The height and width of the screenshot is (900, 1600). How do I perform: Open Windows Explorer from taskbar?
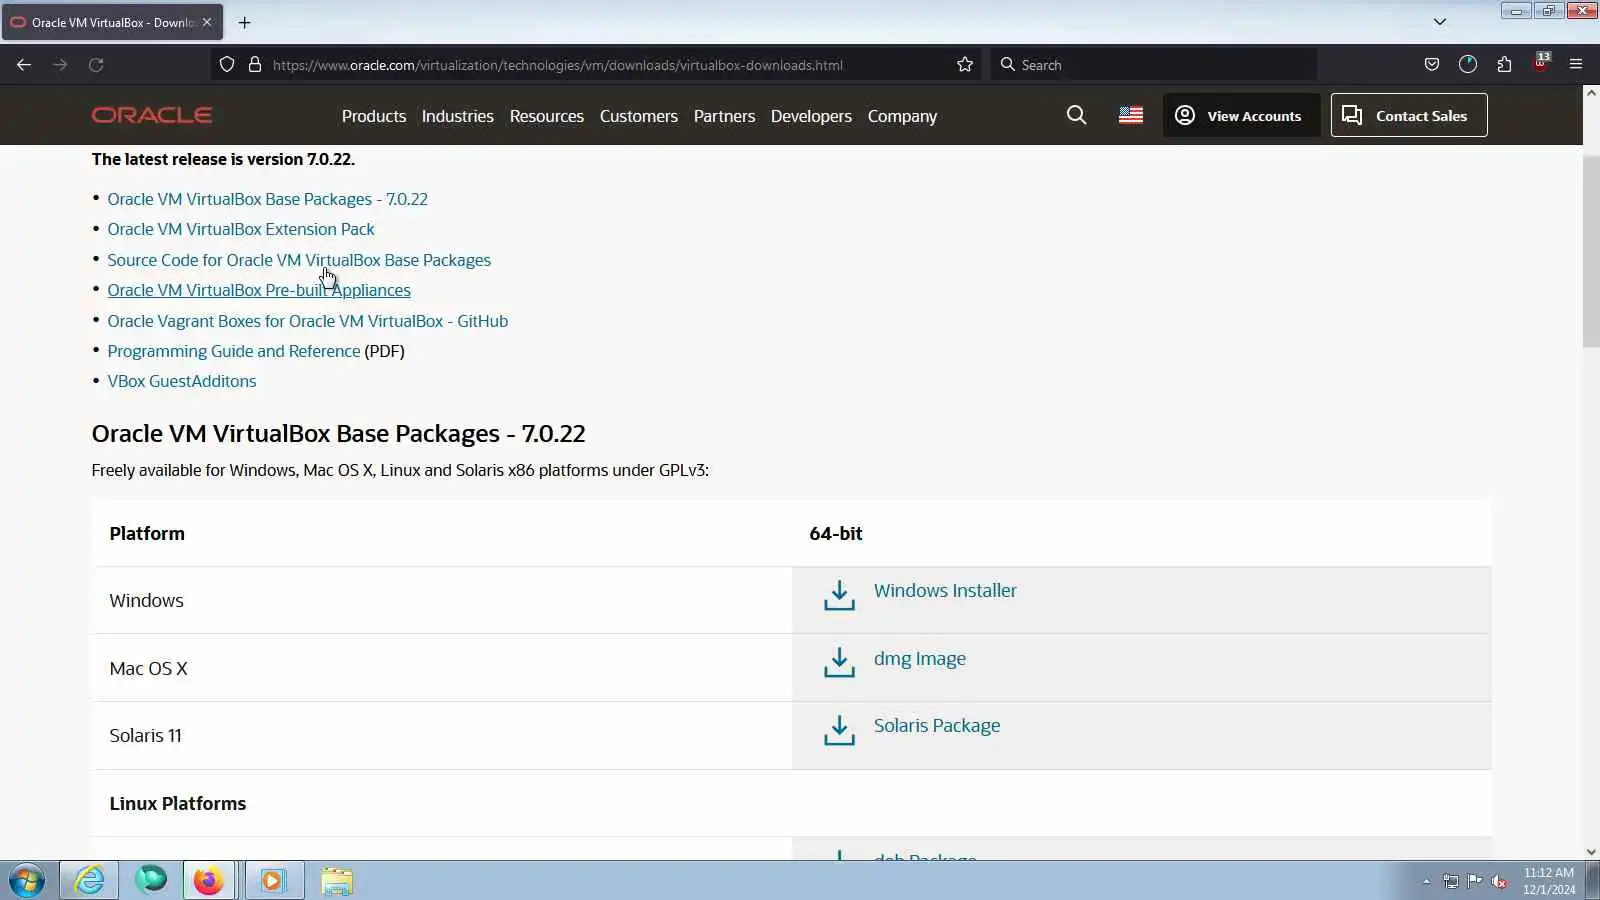(337, 881)
